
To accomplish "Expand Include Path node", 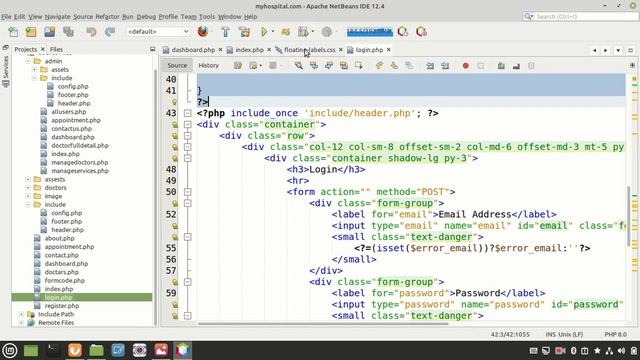I will (x=21, y=314).
